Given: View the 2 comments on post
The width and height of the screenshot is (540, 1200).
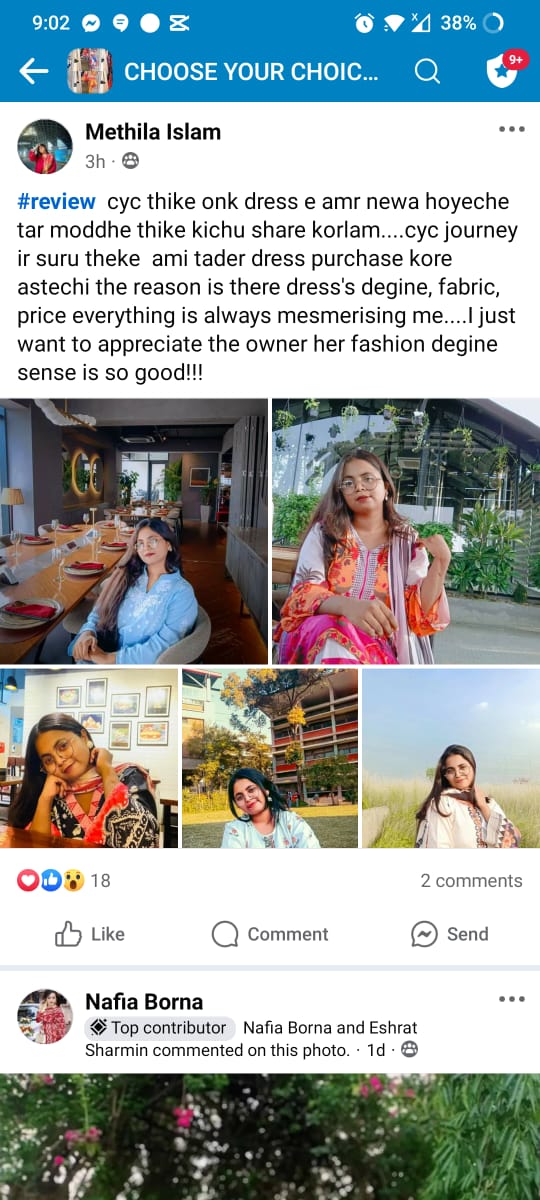Looking at the screenshot, I should pyautogui.click(x=471, y=880).
